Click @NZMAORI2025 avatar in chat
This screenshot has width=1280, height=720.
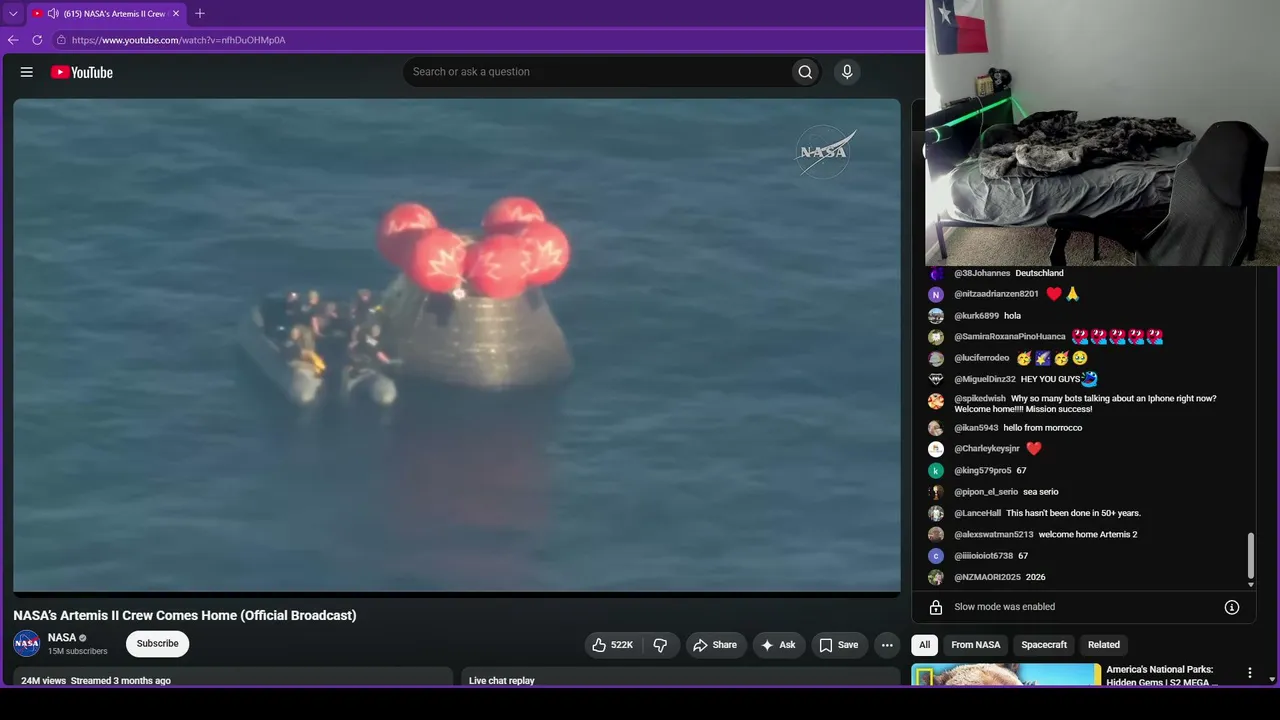tap(936, 577)
